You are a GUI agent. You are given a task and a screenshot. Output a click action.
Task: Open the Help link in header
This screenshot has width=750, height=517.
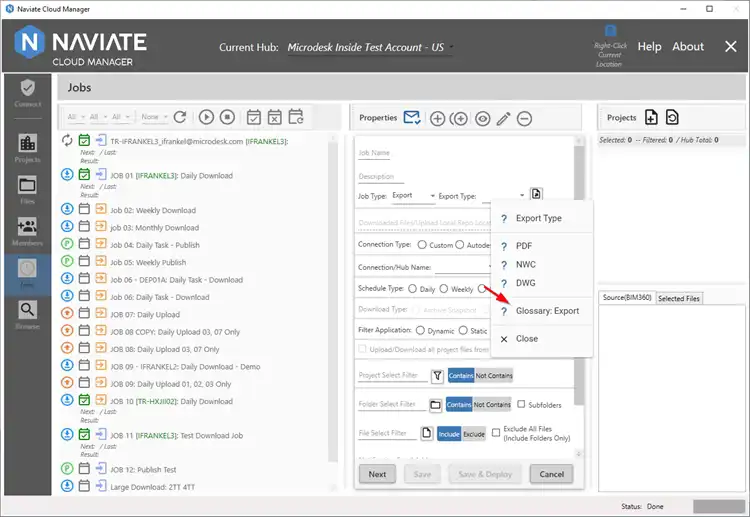[x=649, y=46]
